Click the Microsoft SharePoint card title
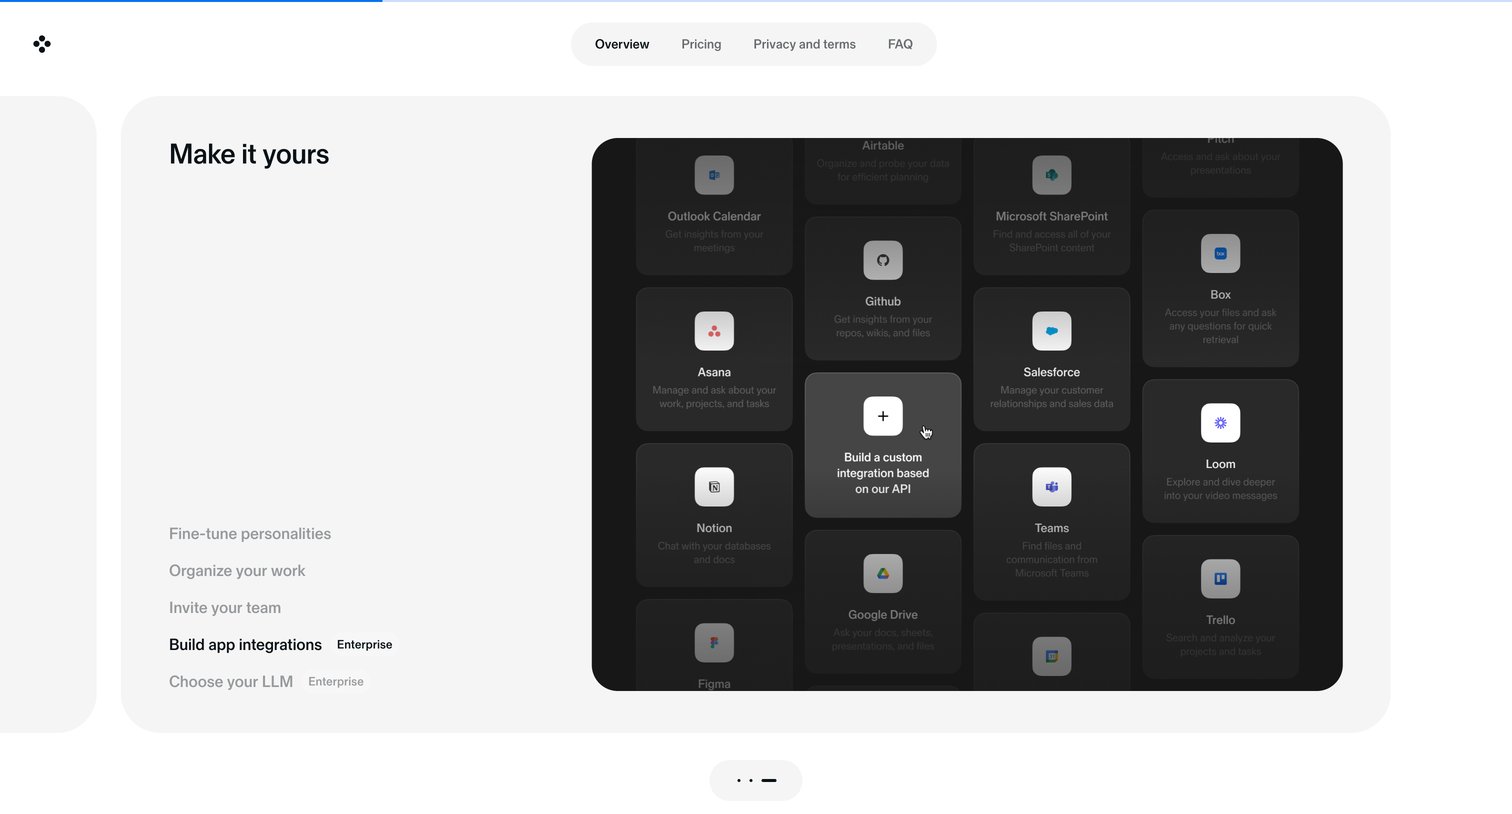 click(x=1052, y=216)
